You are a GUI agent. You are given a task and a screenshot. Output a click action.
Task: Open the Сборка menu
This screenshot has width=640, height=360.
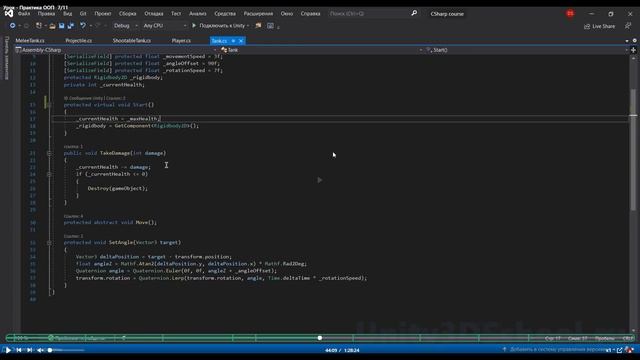(127, 13)
